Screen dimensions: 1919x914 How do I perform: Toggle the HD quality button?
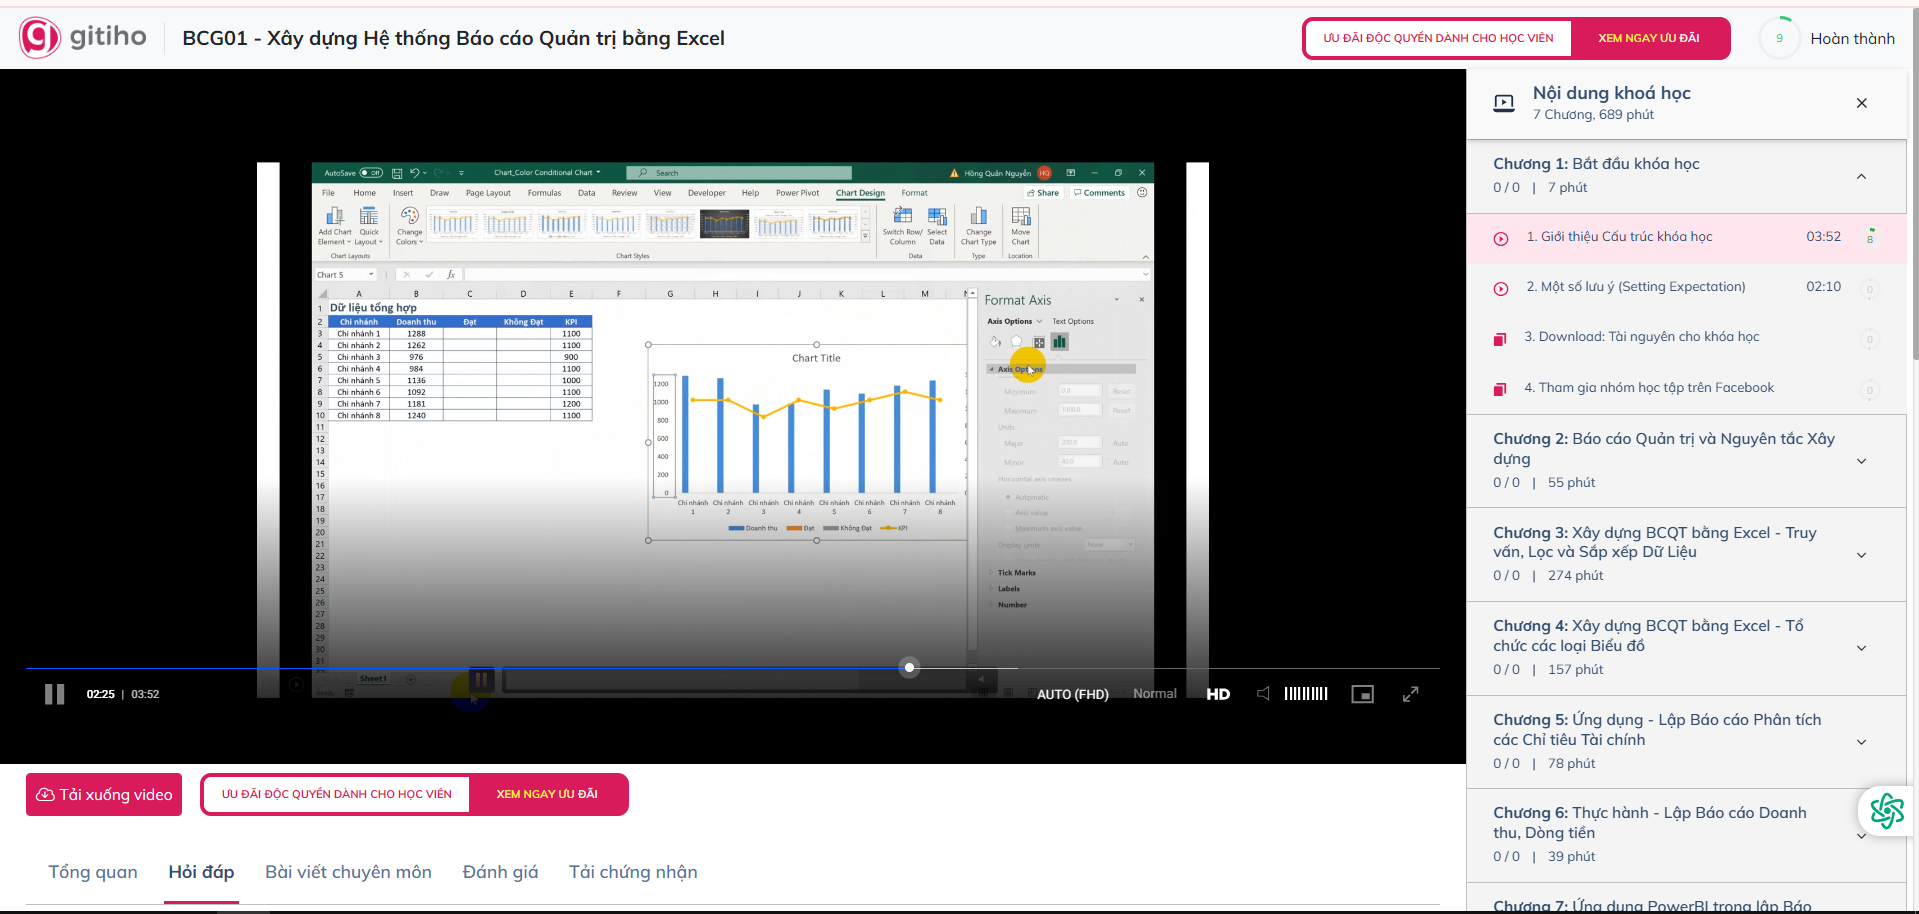point(1218,694)
